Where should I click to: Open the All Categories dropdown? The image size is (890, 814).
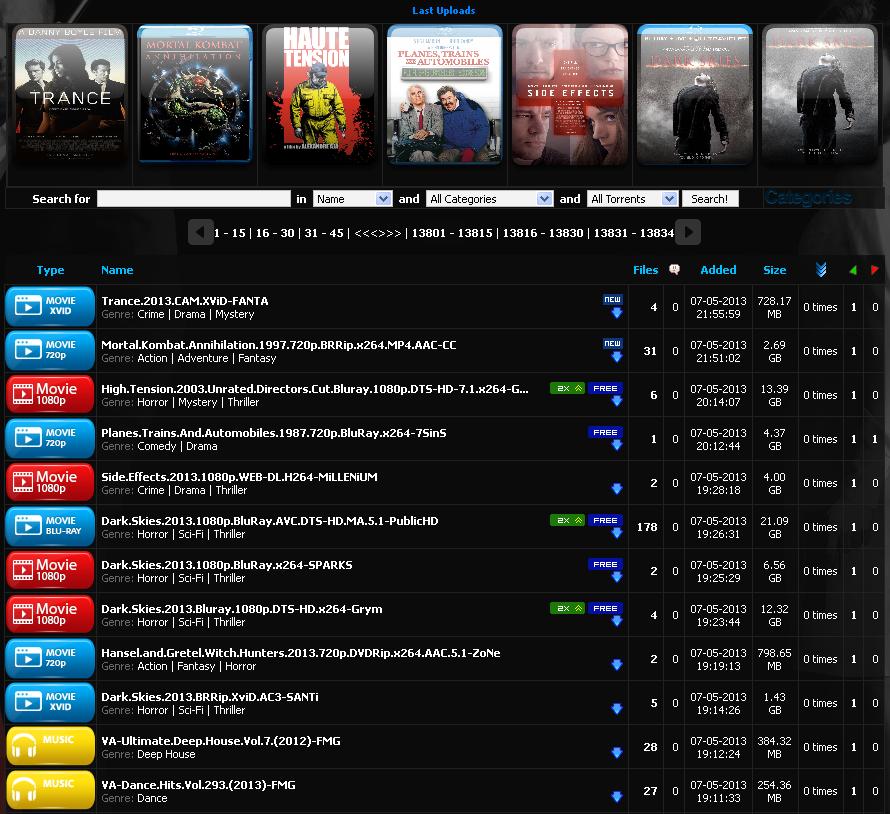pos(489,199)
